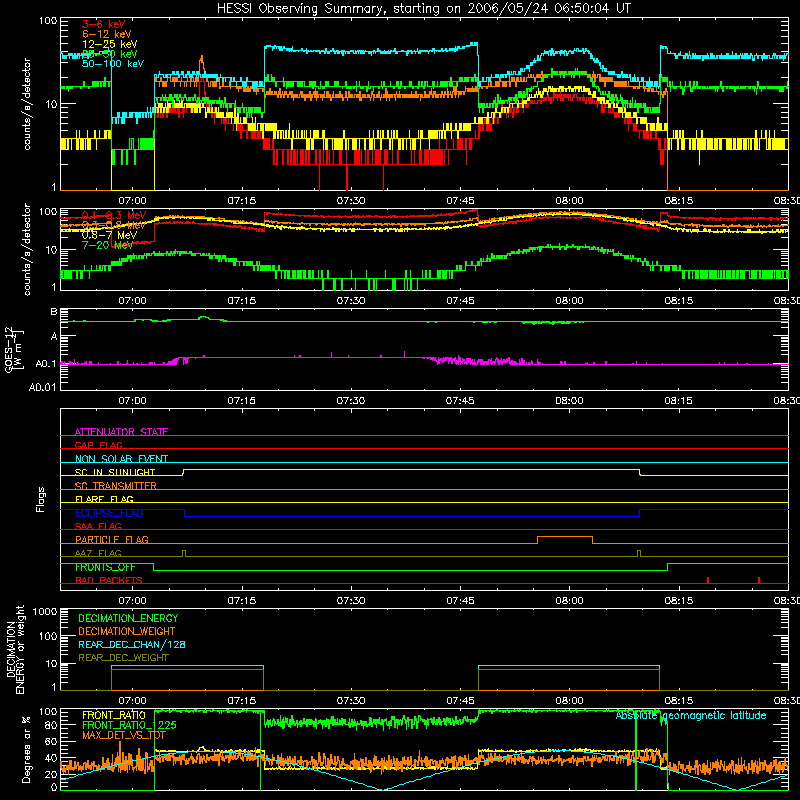Click the "A0.1" GOES axis tick label
This screenshot has height=800, width=800.
46,363
